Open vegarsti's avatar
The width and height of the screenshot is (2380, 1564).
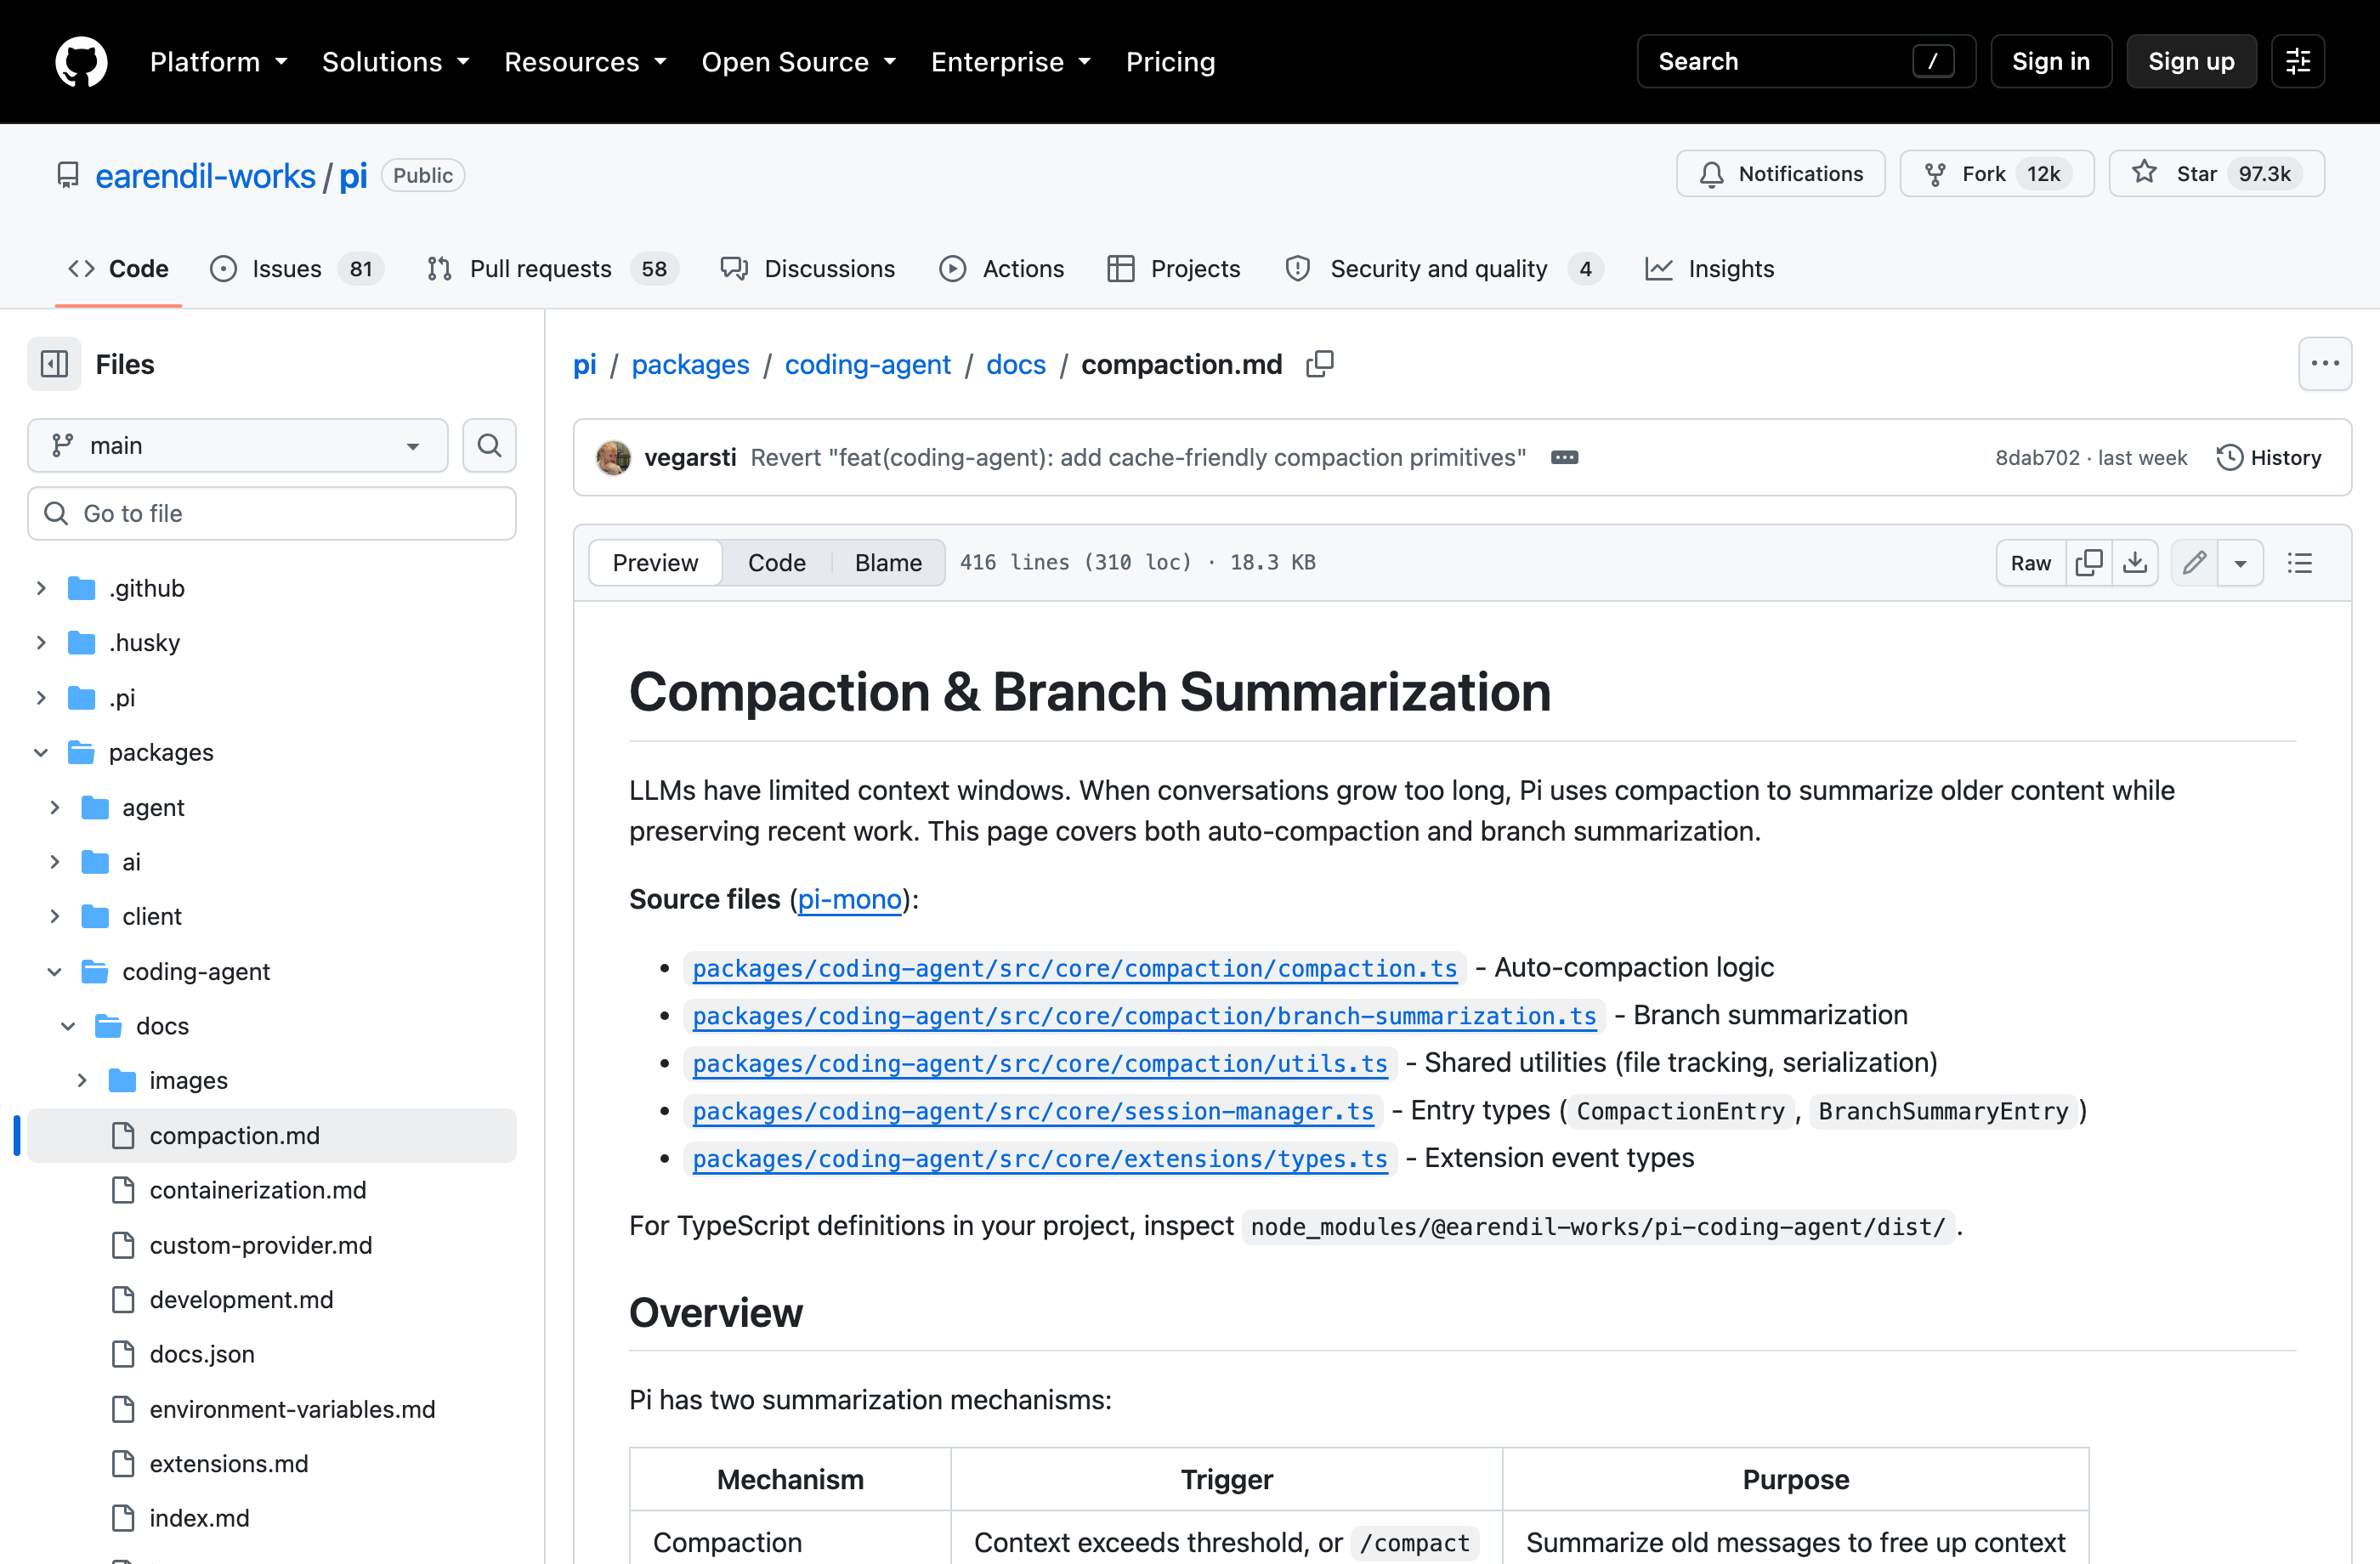pyautogui.click(x=613, y=457)
